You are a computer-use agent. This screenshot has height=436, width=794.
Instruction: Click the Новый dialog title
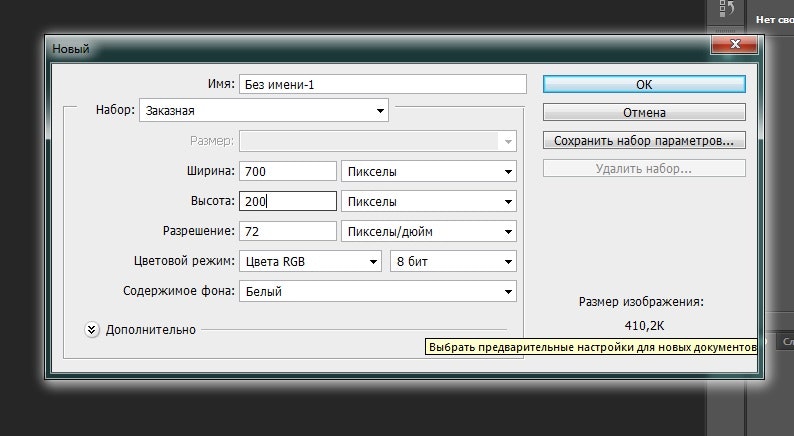pos(71,49)
